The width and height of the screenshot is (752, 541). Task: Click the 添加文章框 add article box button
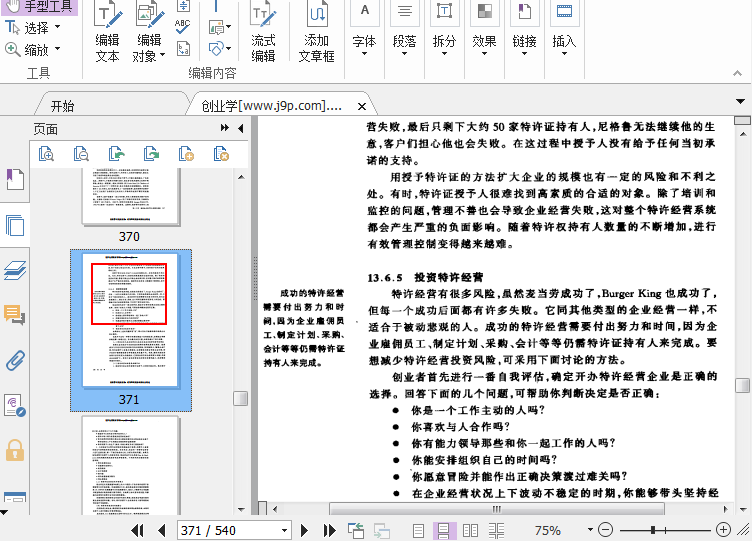[x=317, y=33]
